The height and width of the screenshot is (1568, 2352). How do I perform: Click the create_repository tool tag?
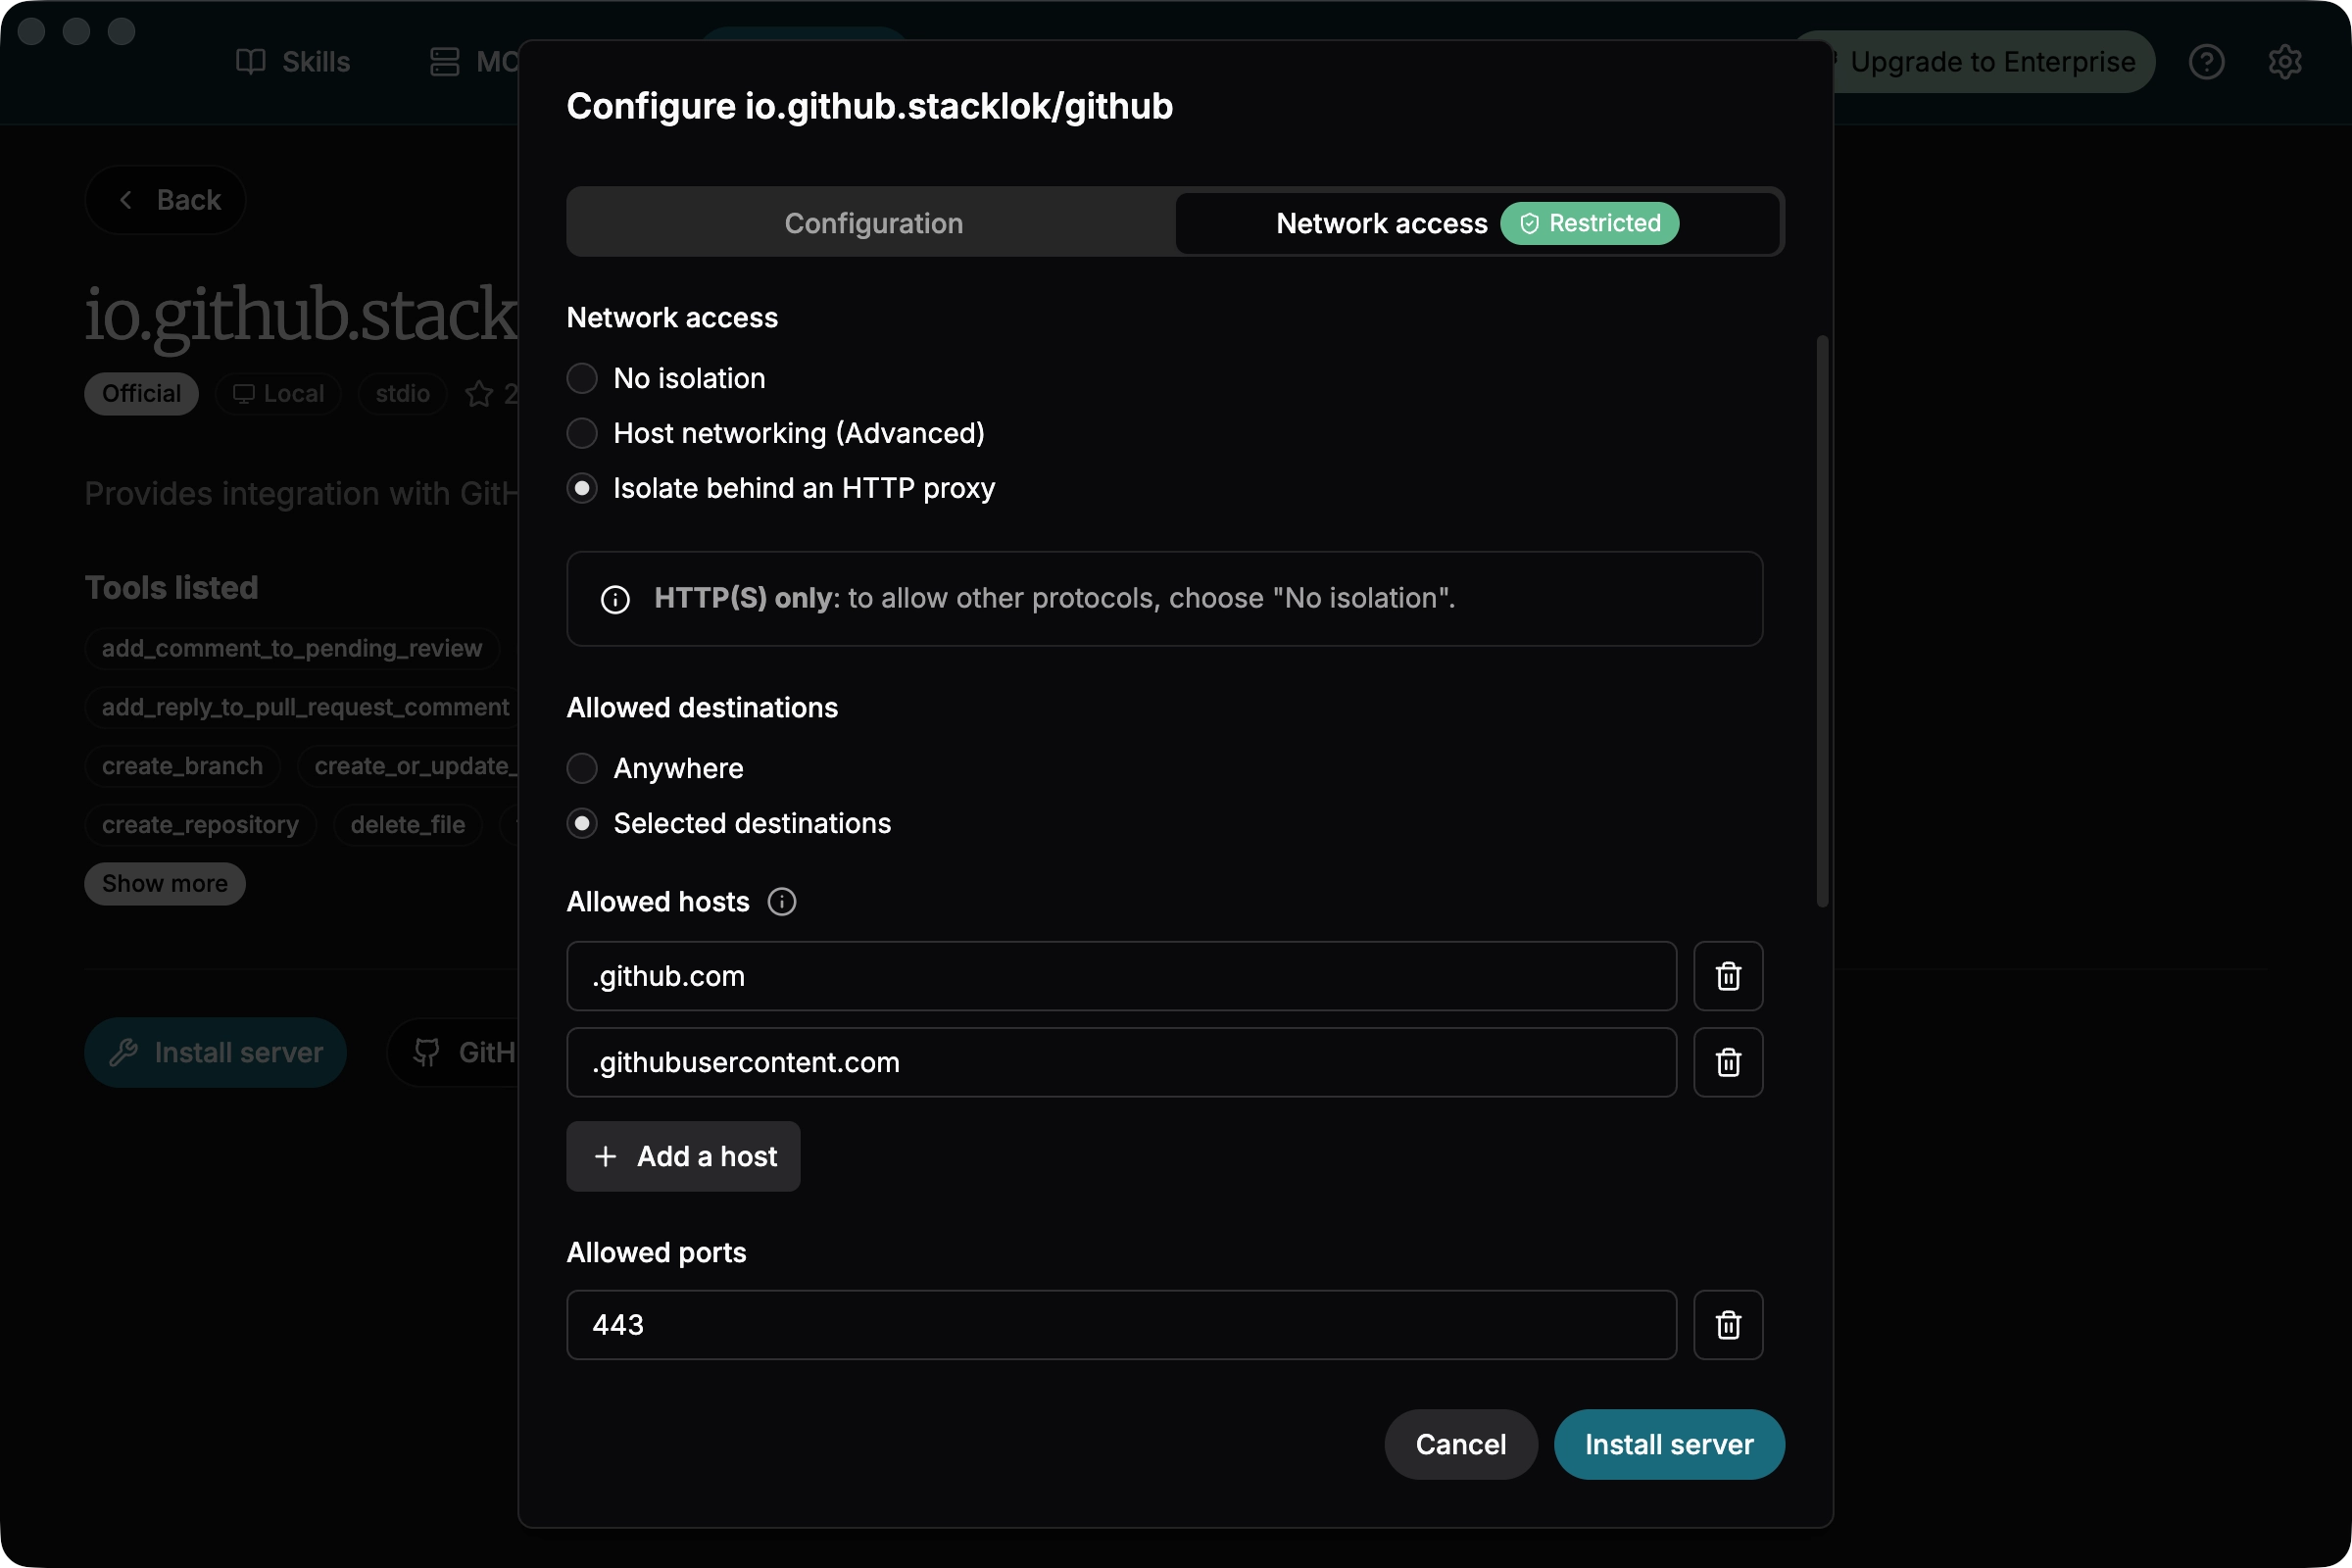[200, 826]
